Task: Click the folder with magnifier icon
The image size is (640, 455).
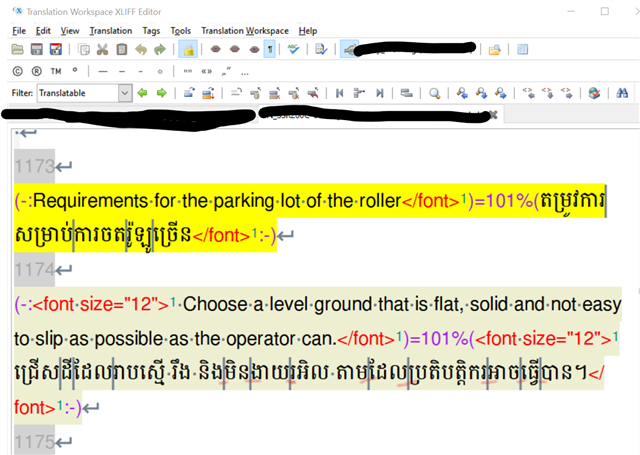Action: [x=494, y=49]
